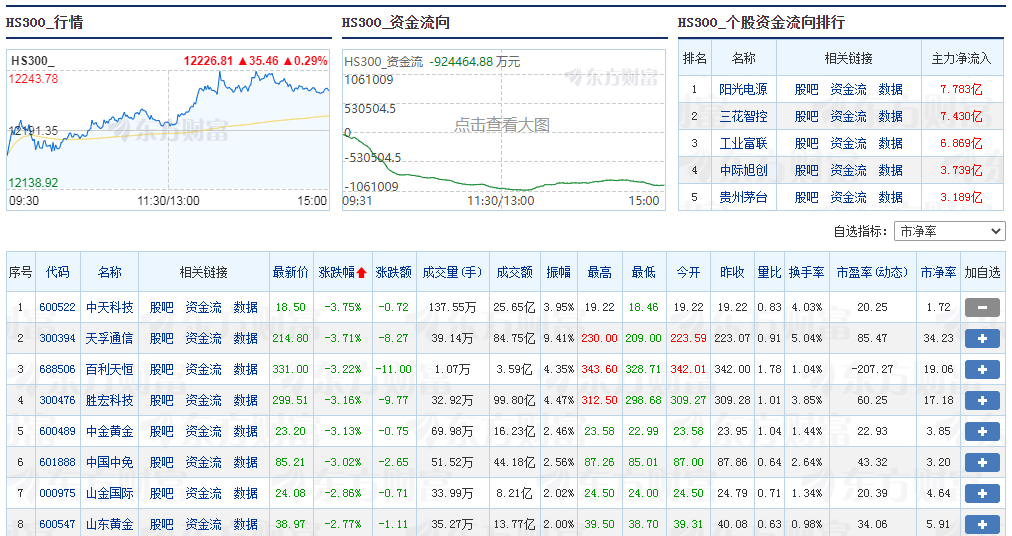The image size is (1012, 536).
Task: Open 贵州茅台 stock link in ranking
Action: pos(743,198)
